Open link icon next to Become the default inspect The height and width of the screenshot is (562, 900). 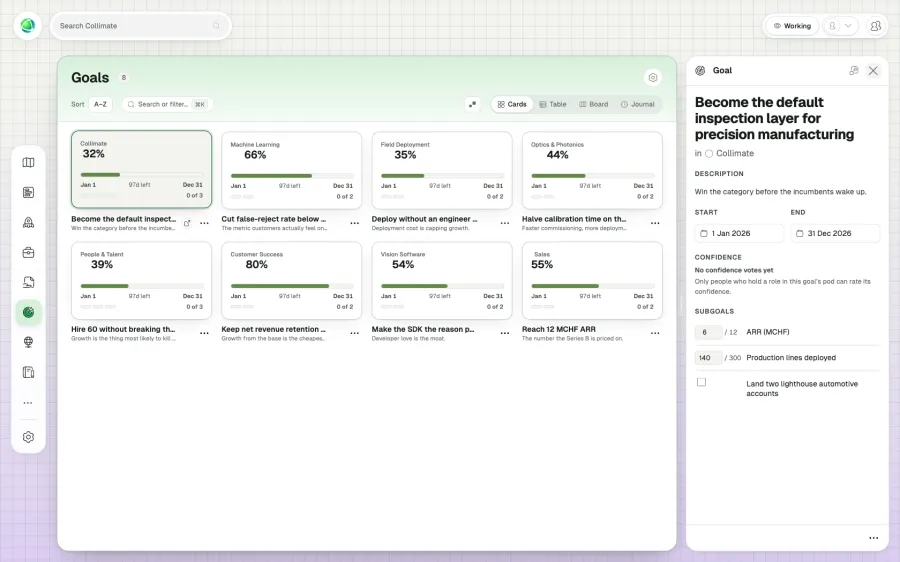pos(187,223)
